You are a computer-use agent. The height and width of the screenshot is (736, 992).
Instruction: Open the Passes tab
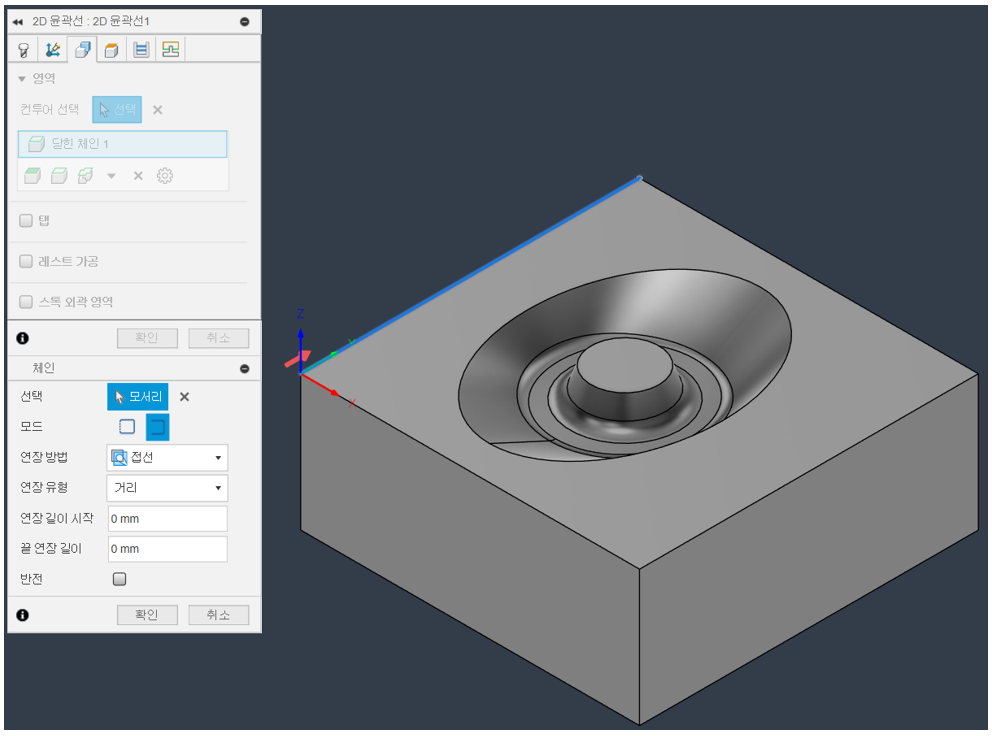pyautogui.click(x=141, y=49)
